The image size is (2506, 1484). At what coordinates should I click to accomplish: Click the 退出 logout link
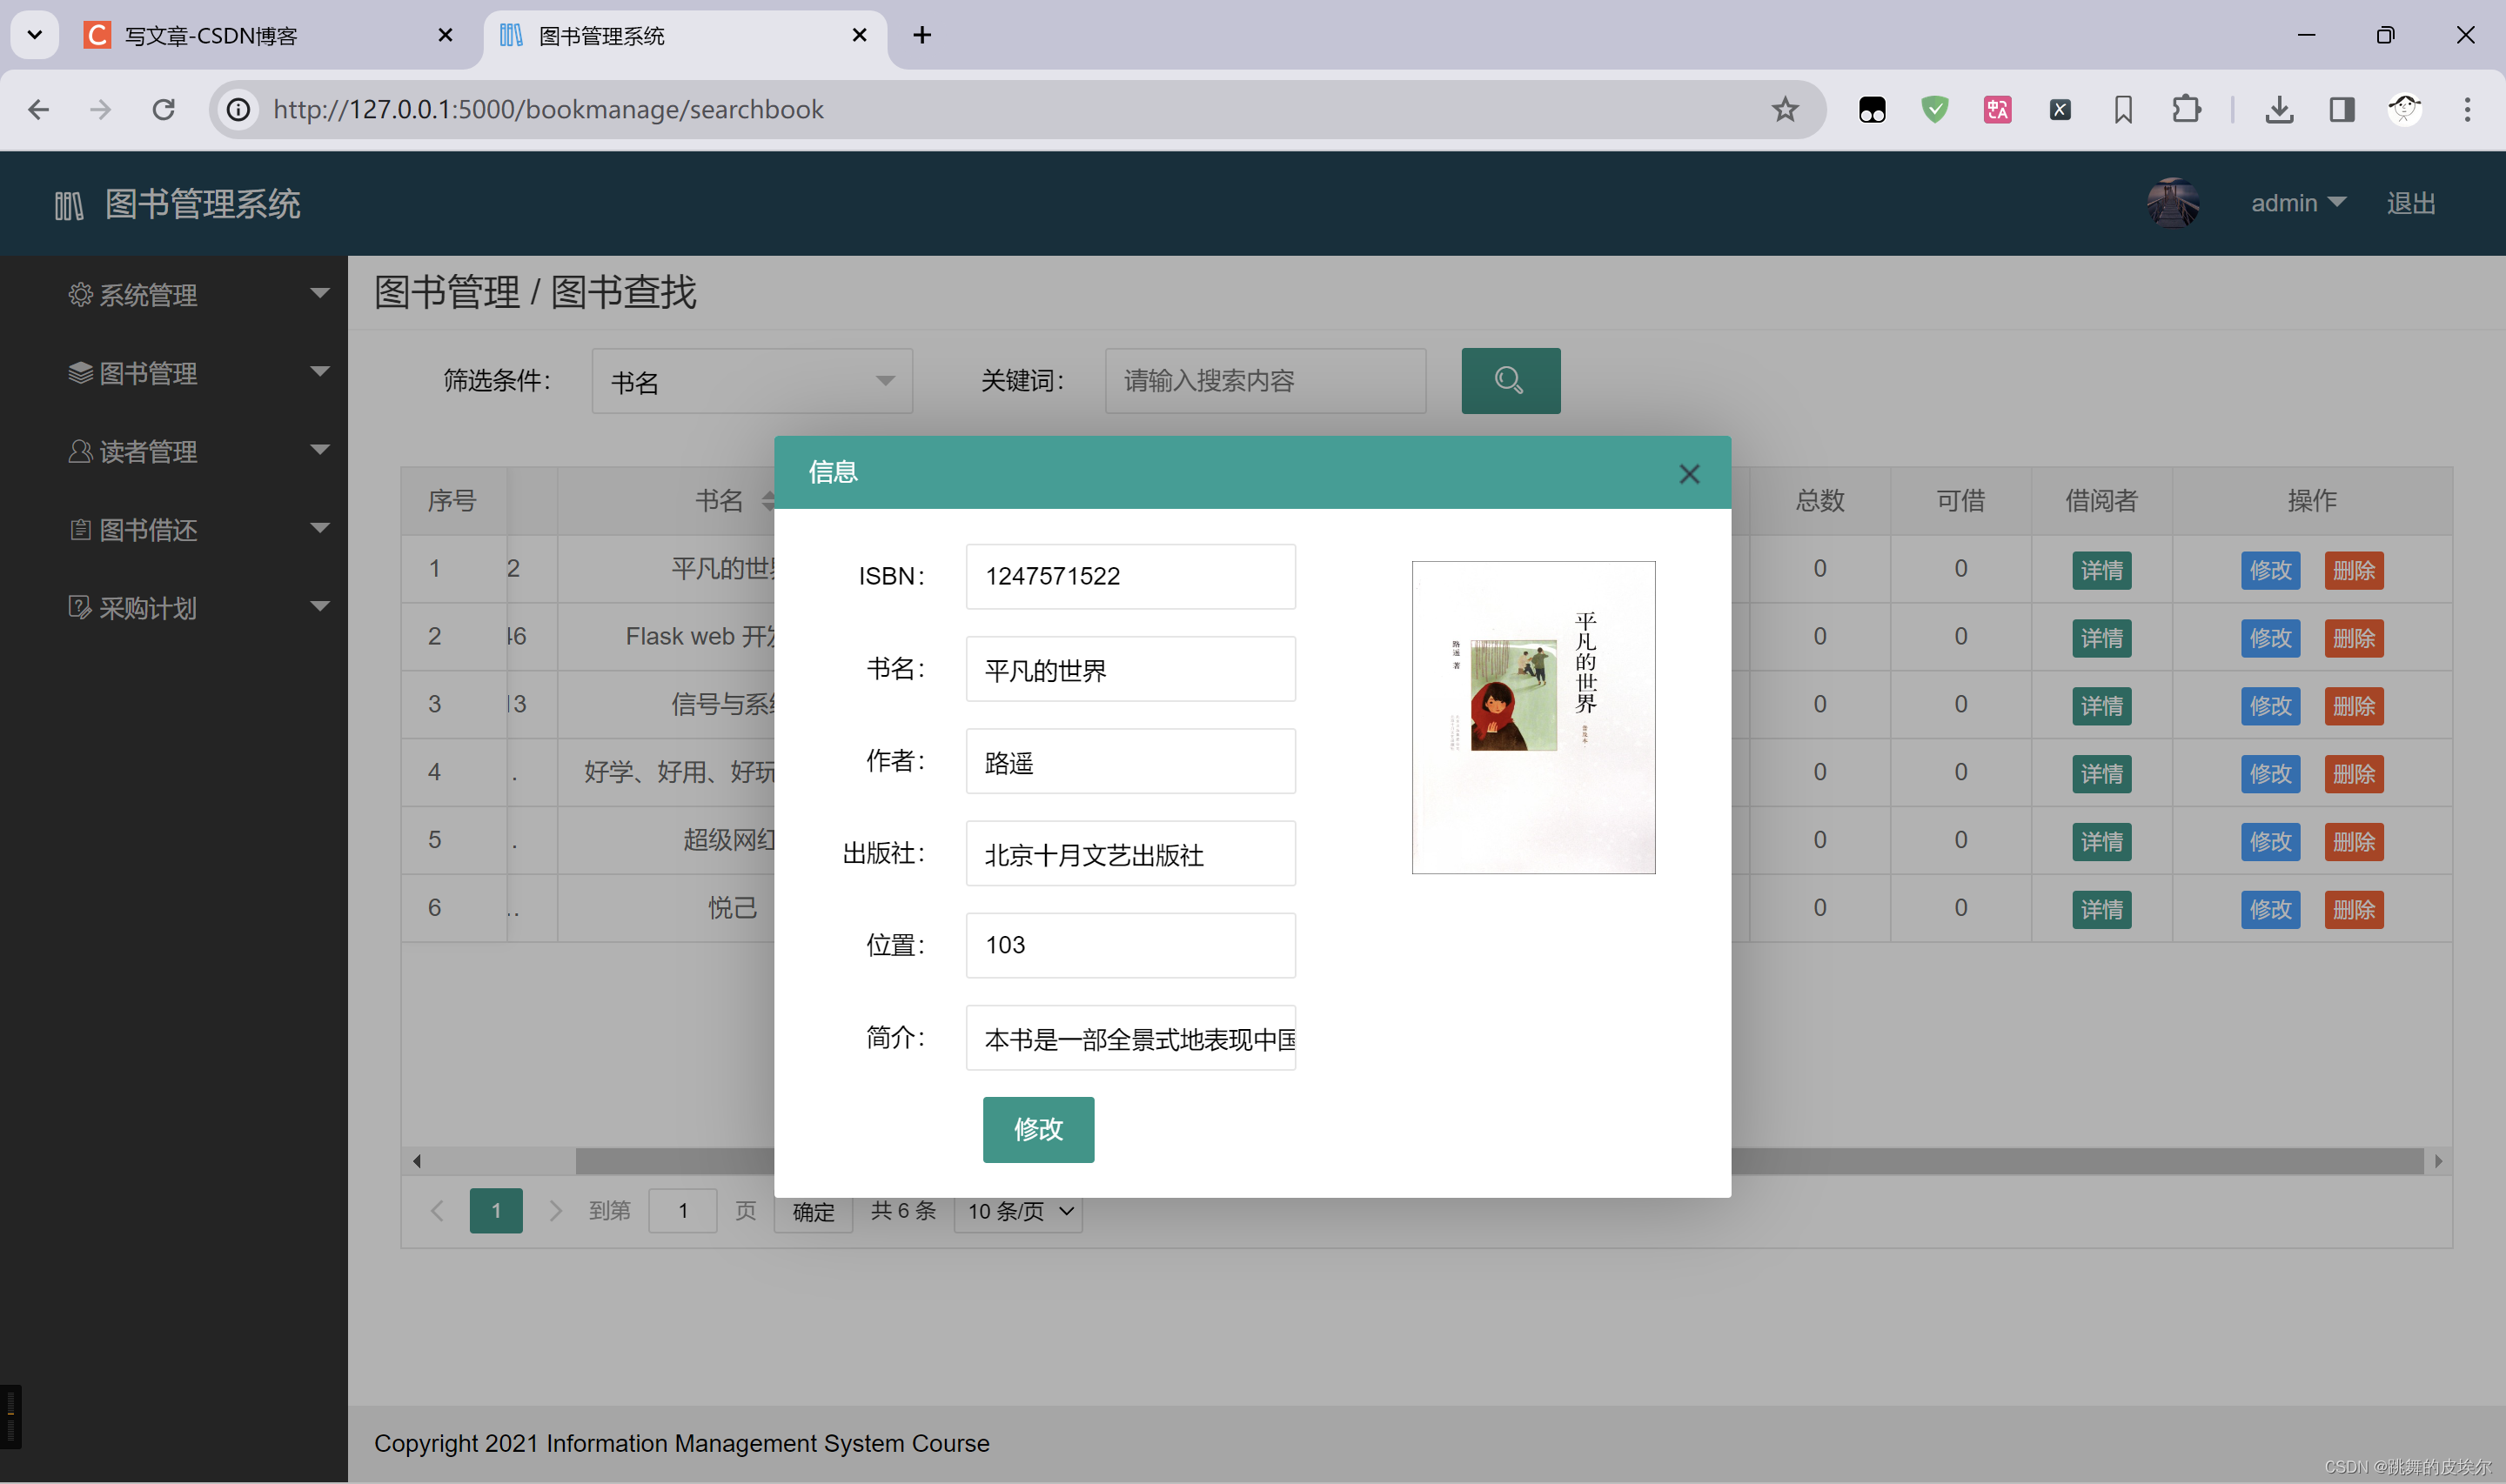pos(2410,203)
